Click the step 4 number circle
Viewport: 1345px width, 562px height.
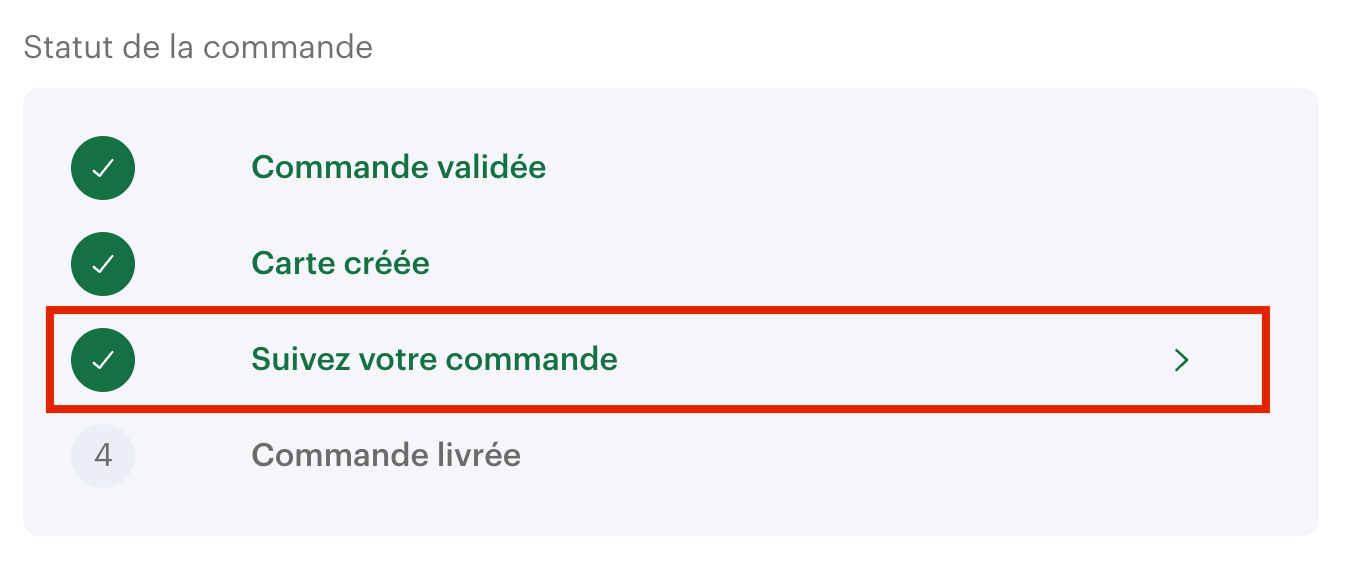click(103, 456)
